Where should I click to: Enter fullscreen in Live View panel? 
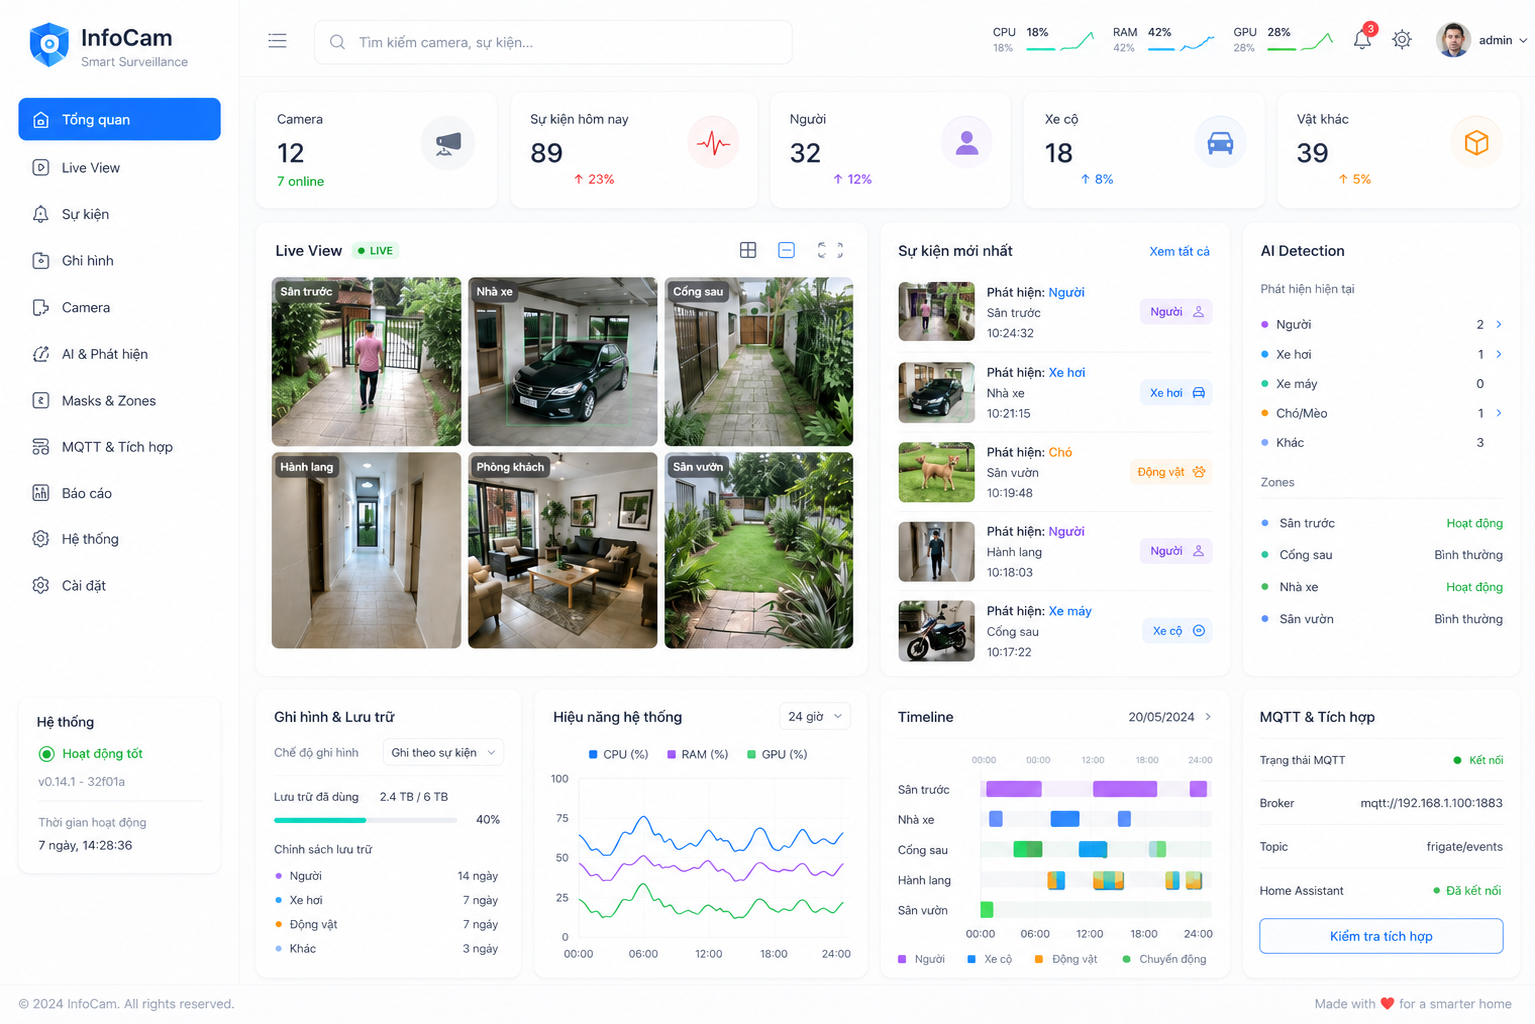(x=830, y=250)
